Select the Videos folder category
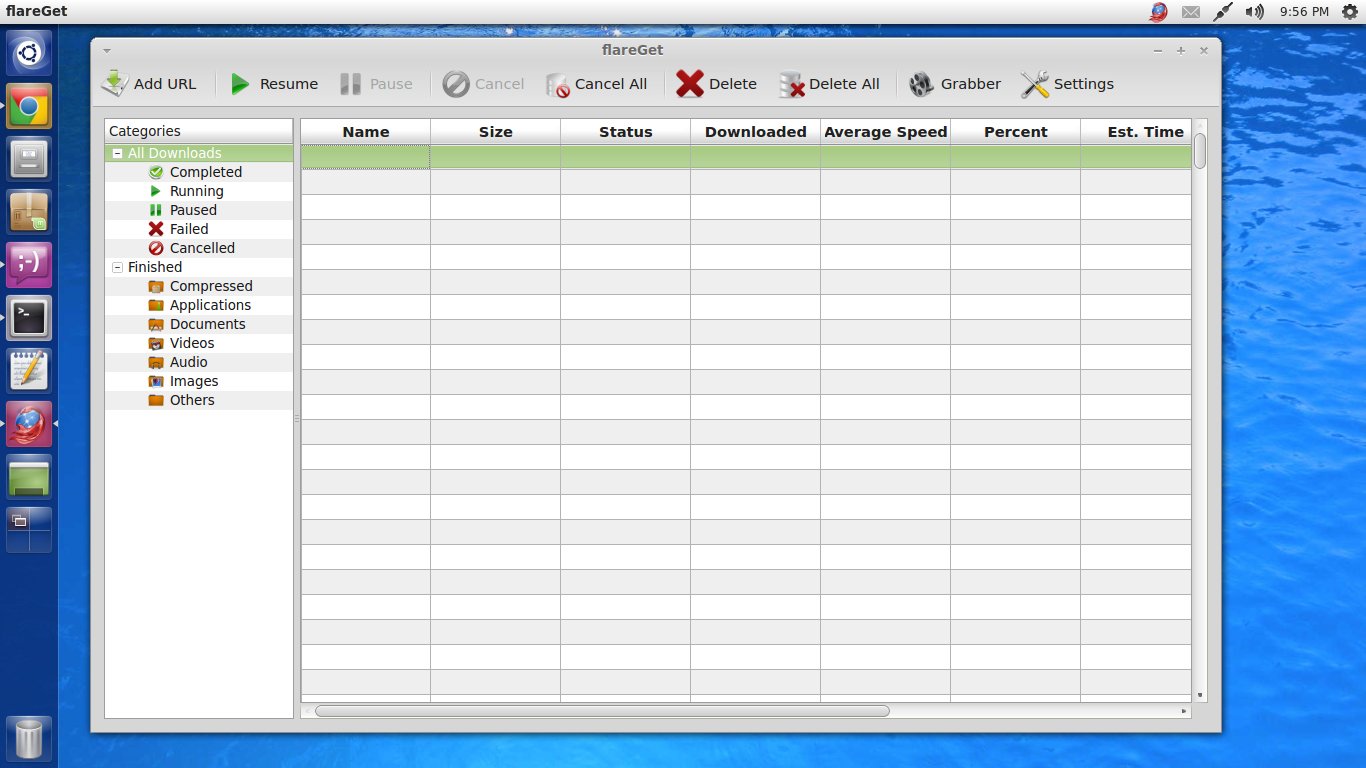Viewport: 1366px width, 768px height. coord(191,343)
